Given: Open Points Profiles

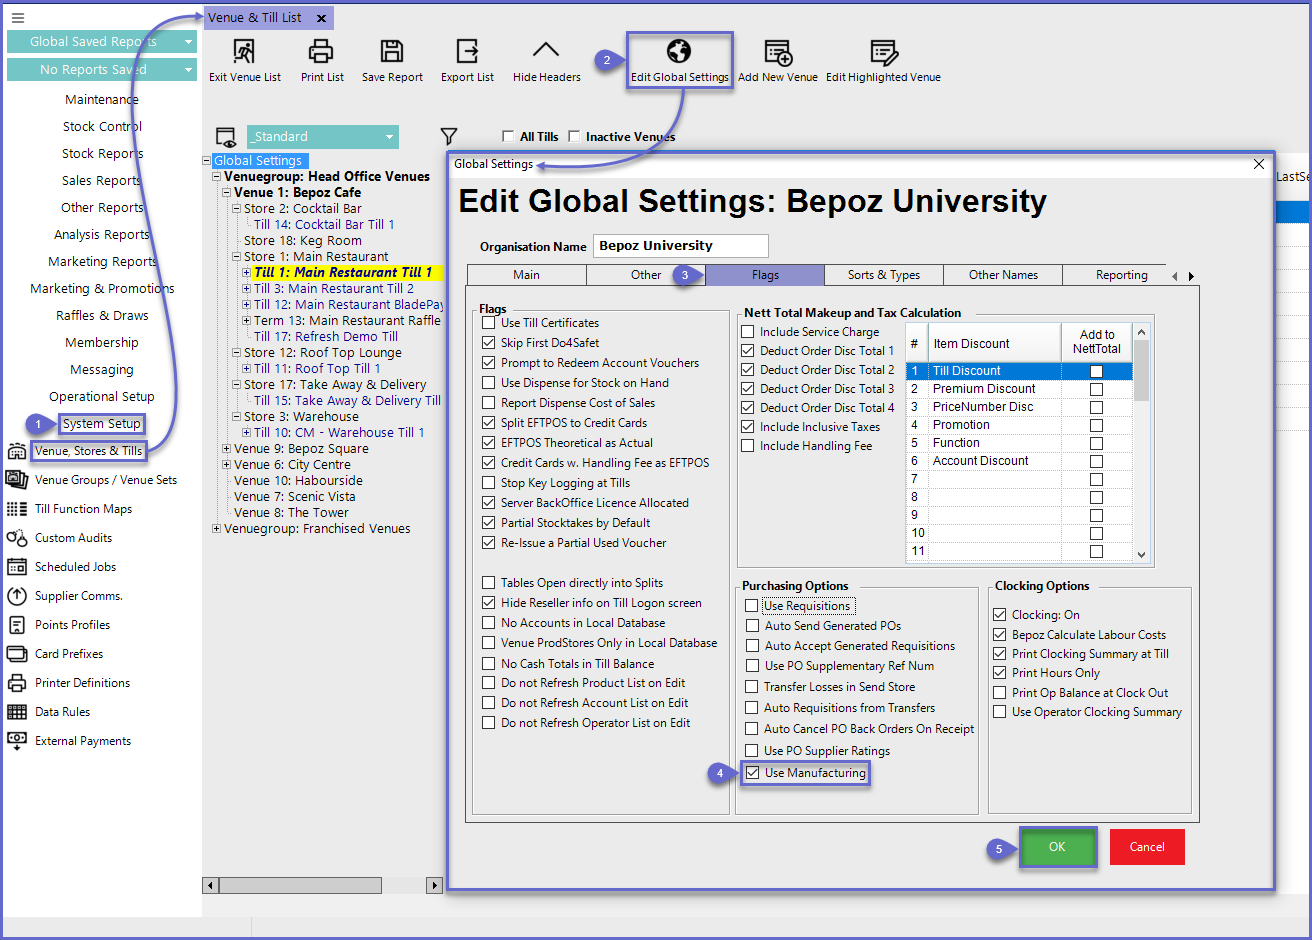Looking at the screenshot, I should [x=72, y=625].
